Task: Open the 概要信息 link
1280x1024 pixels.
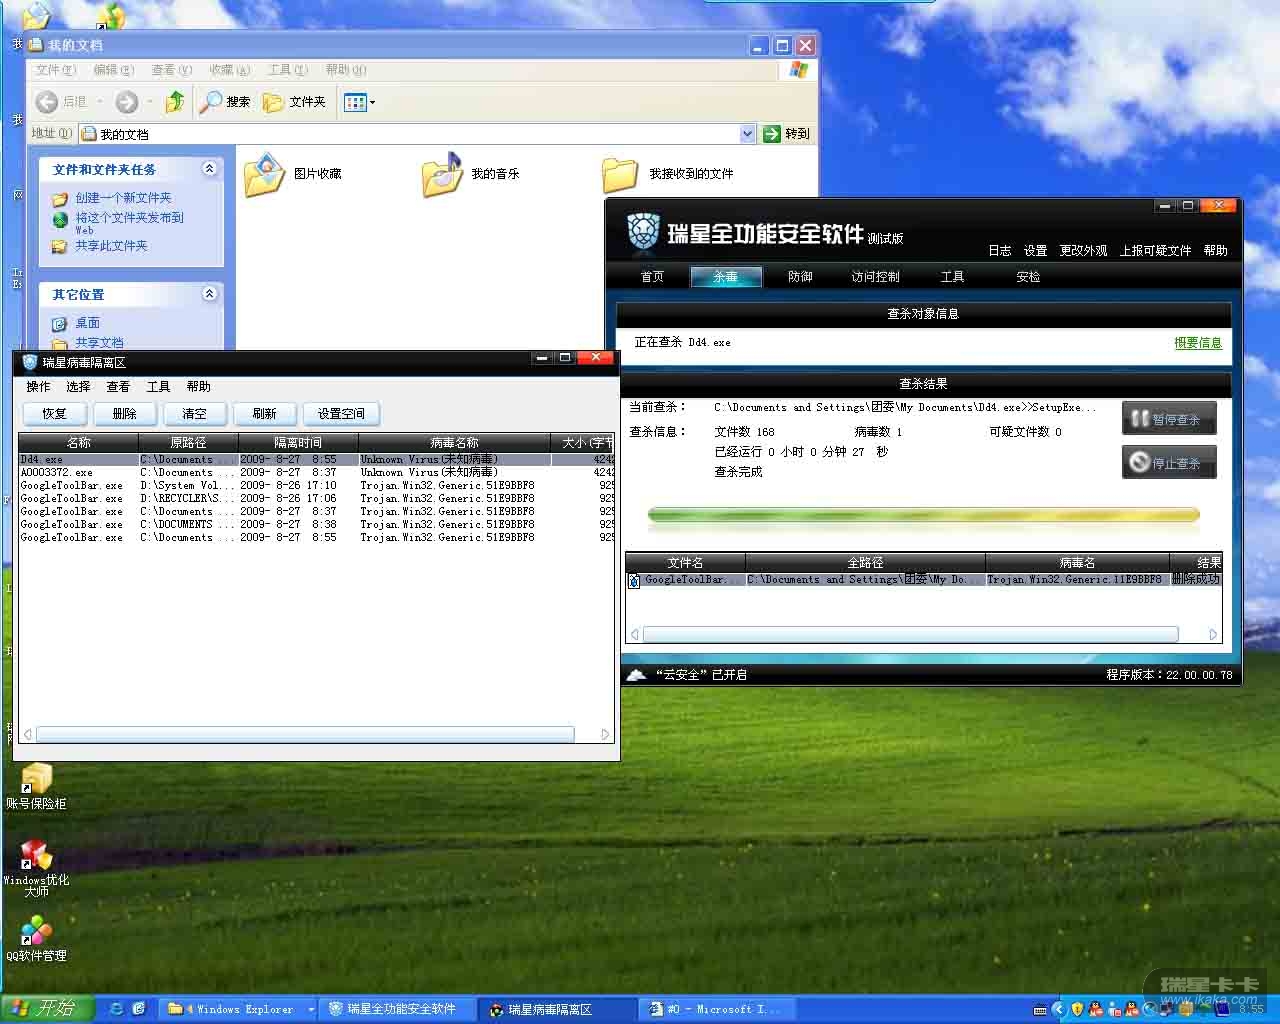Action: 1198,343
